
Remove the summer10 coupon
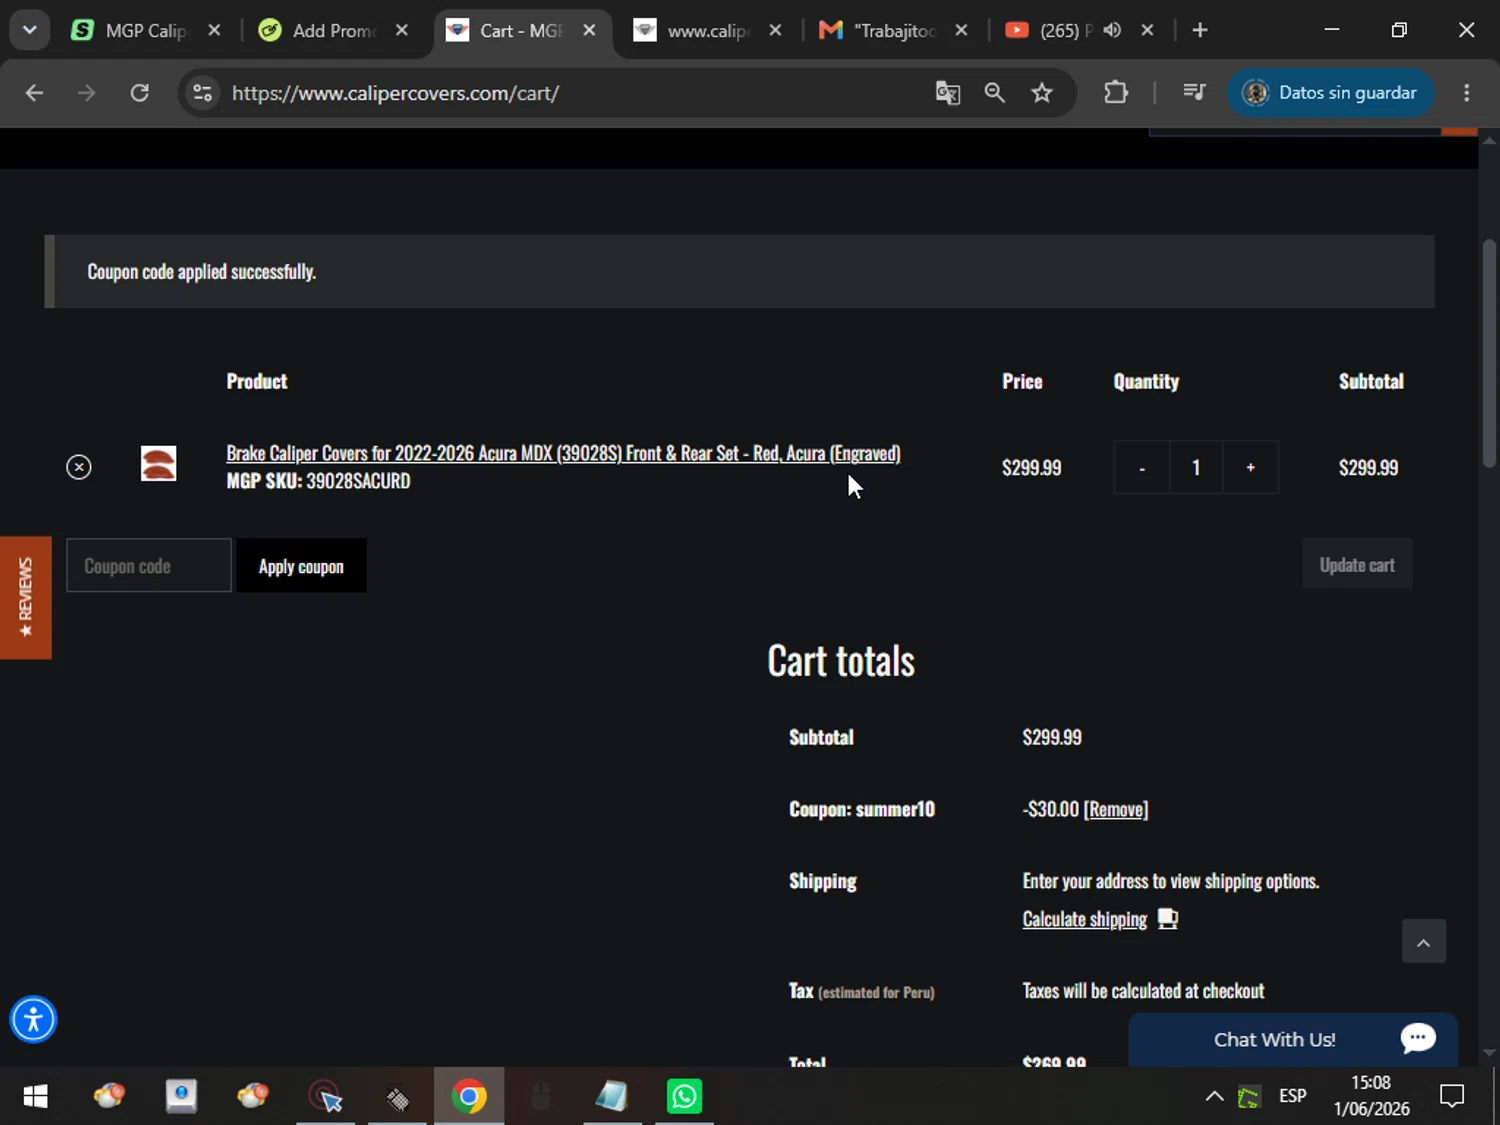1116,809
